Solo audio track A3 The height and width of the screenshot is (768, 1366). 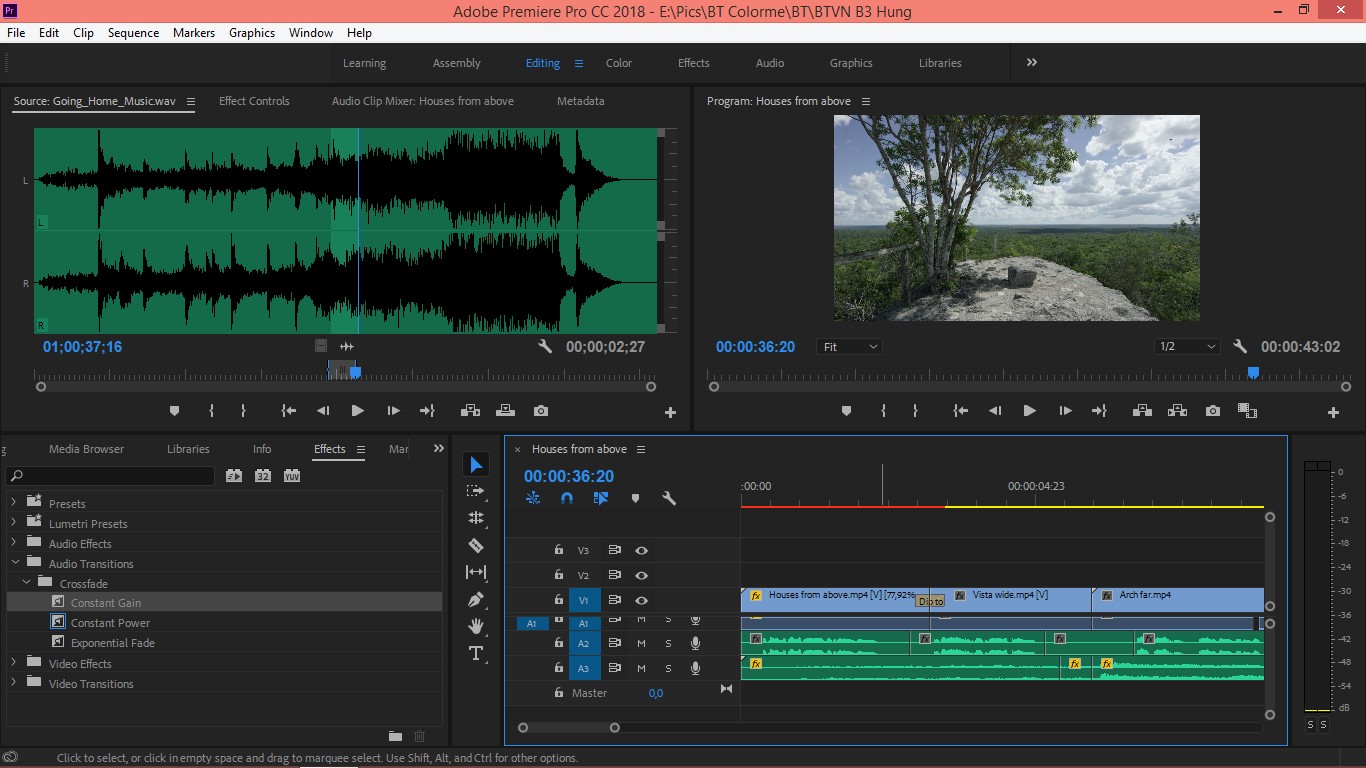[x=668, y=668]
